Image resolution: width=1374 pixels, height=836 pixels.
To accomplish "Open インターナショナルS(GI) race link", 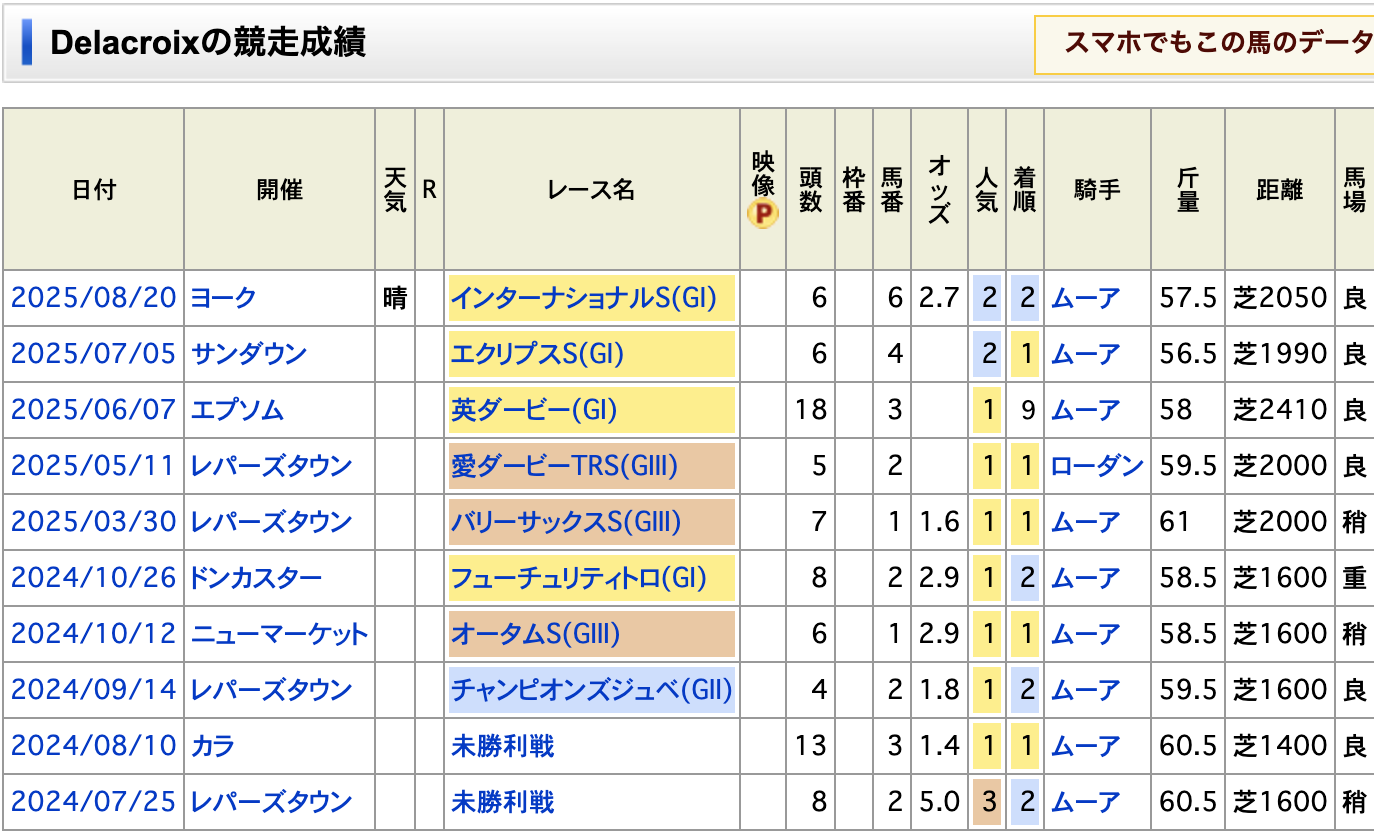I will (x=584, y=298).
